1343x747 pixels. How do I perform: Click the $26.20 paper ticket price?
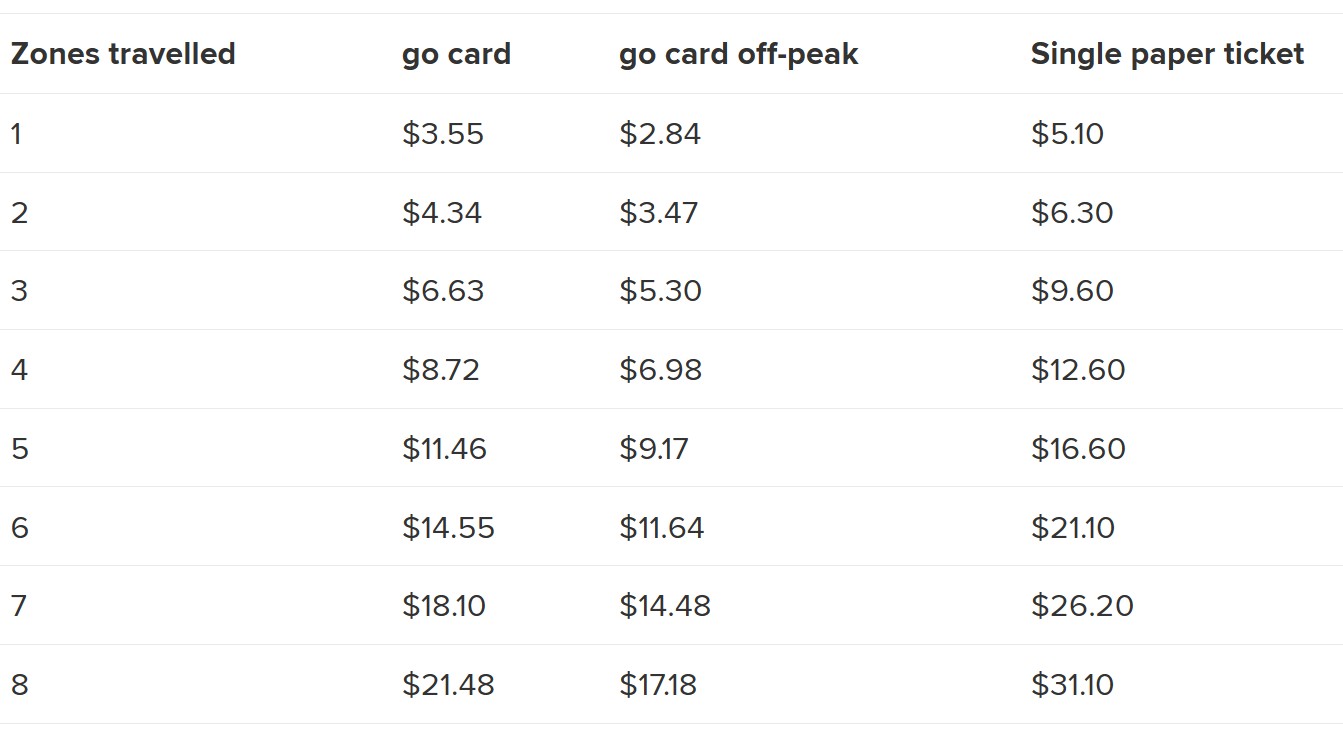tap(1082, 606)
